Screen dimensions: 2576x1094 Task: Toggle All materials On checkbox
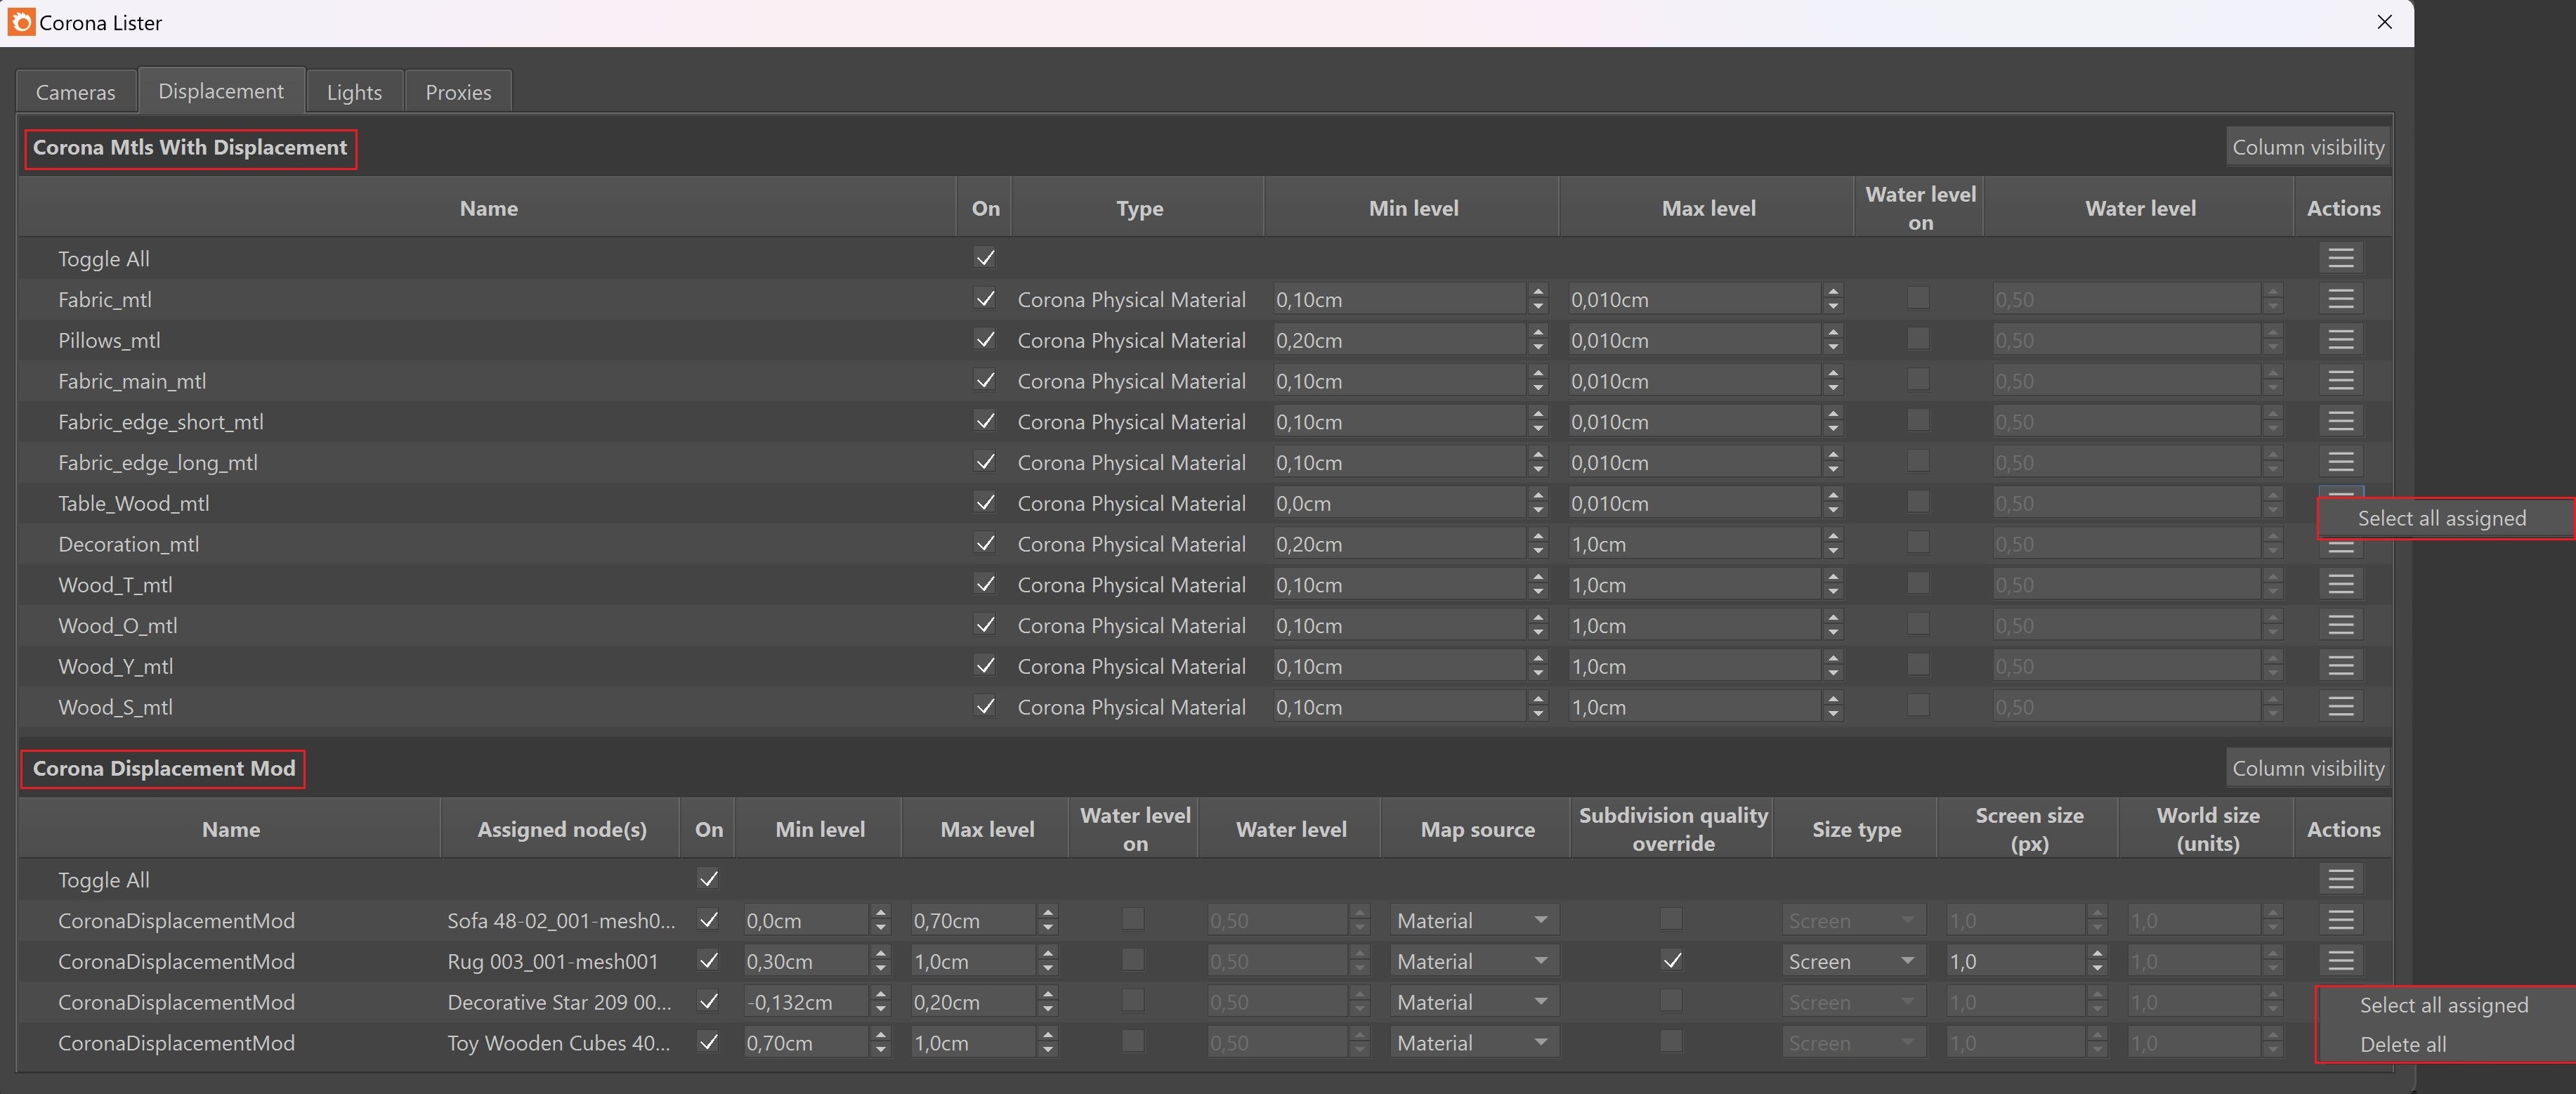tap(985, 258)
